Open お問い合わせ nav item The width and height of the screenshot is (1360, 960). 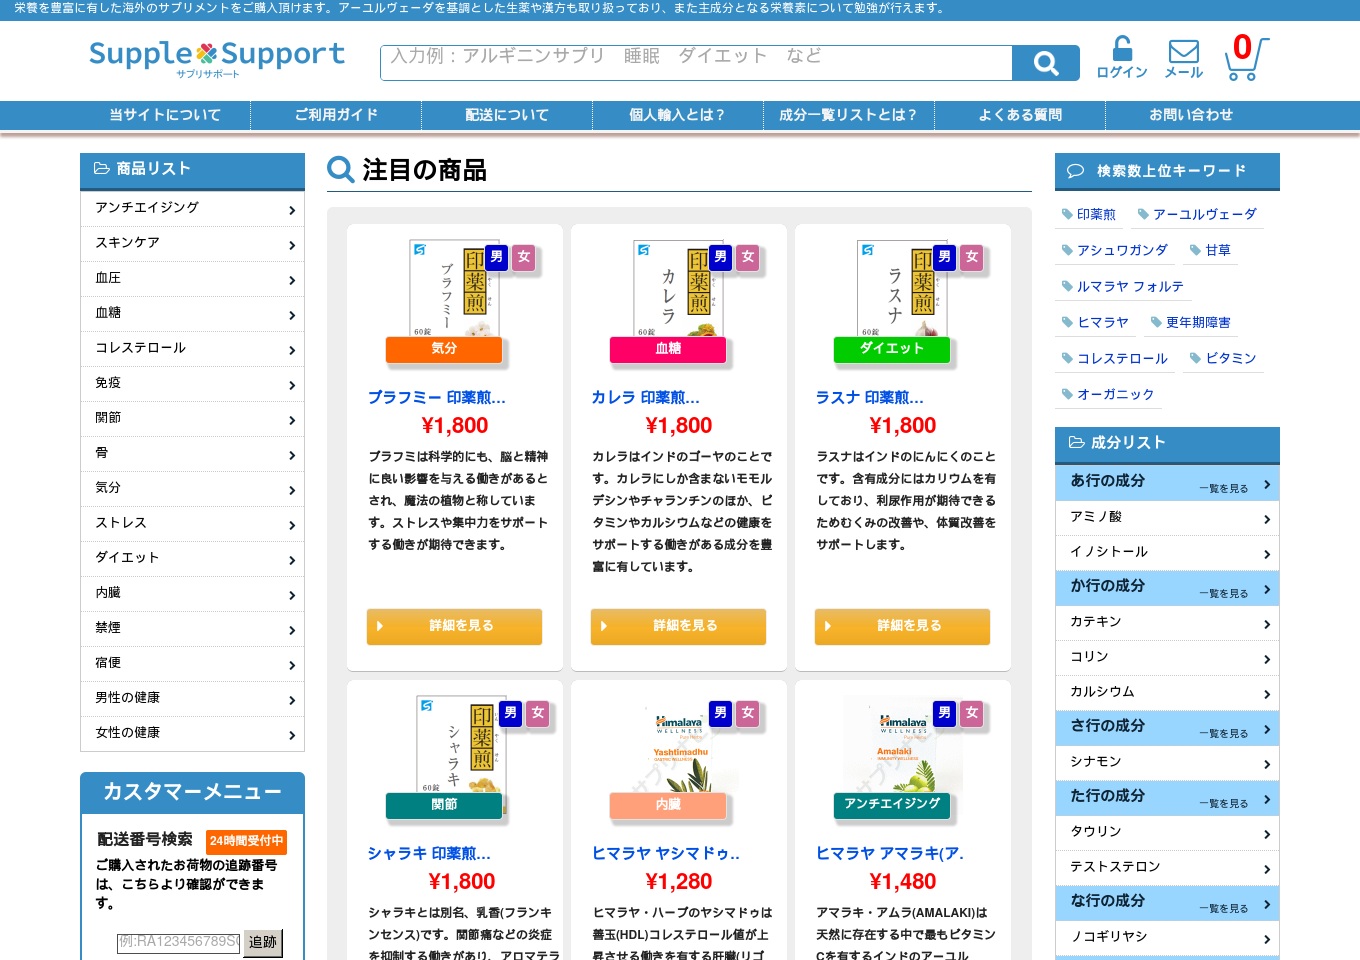click(x=1191, y=115)
